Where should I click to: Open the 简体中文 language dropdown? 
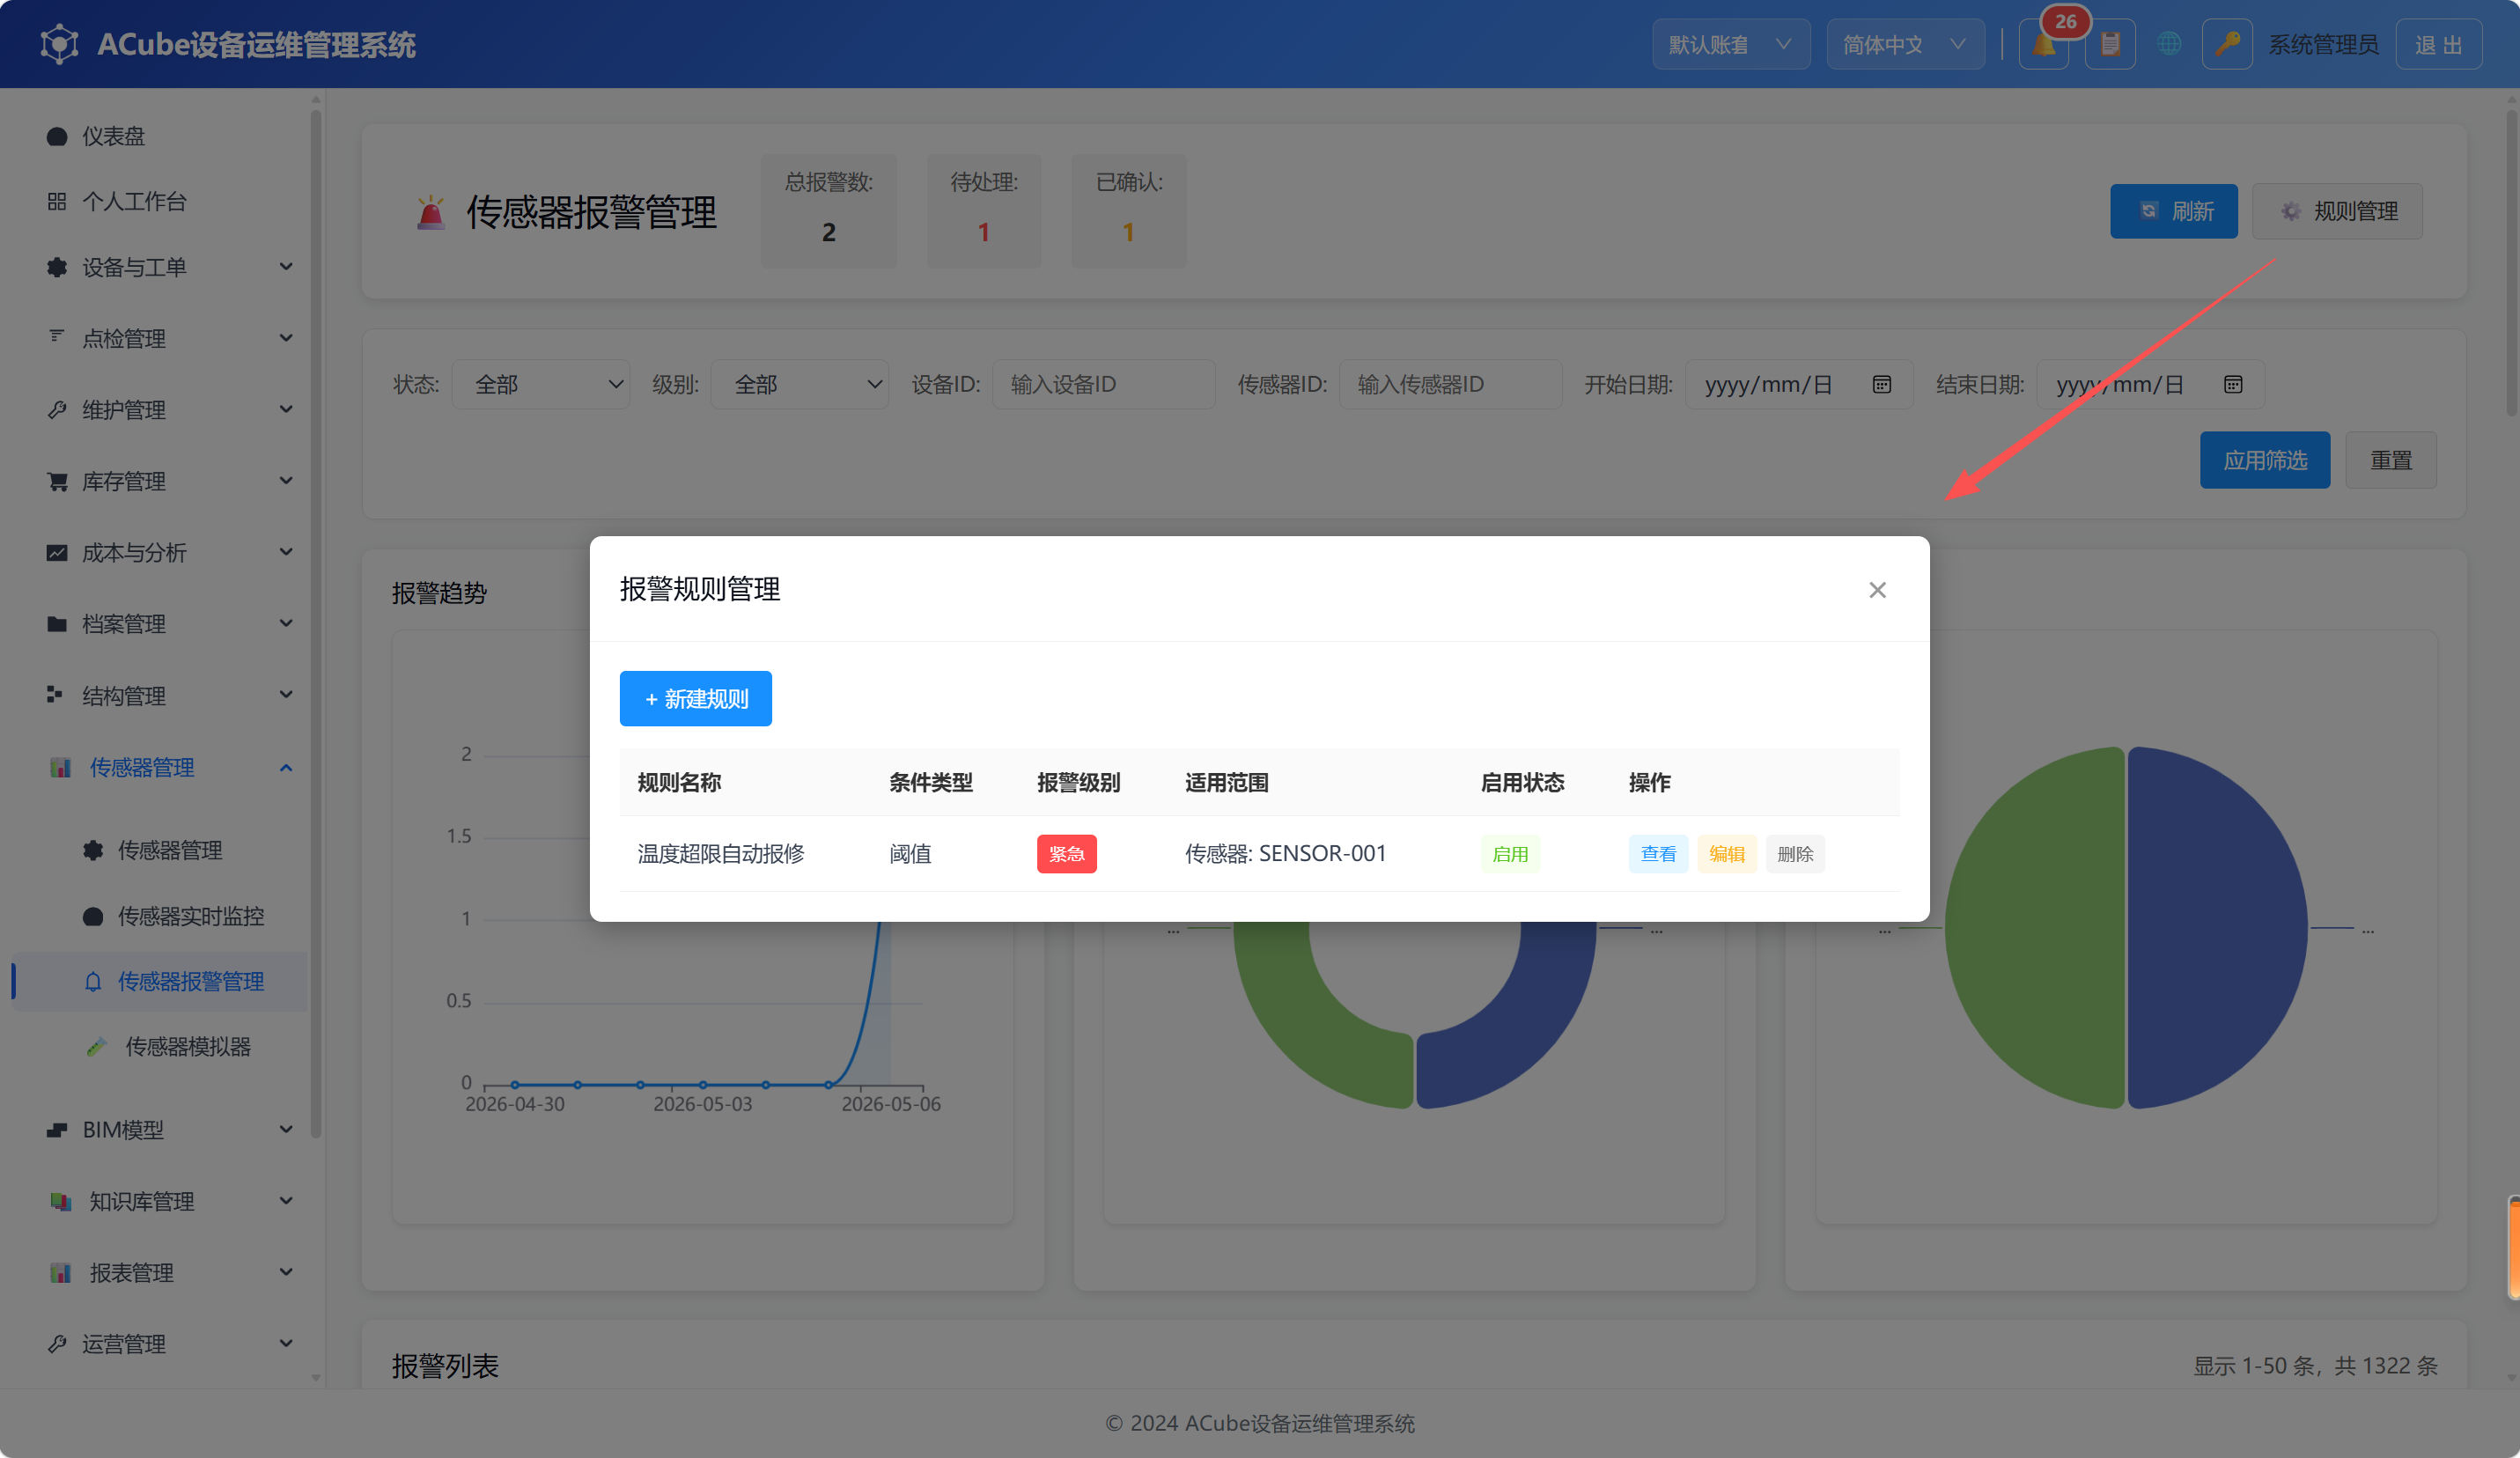coord(1905,45)
